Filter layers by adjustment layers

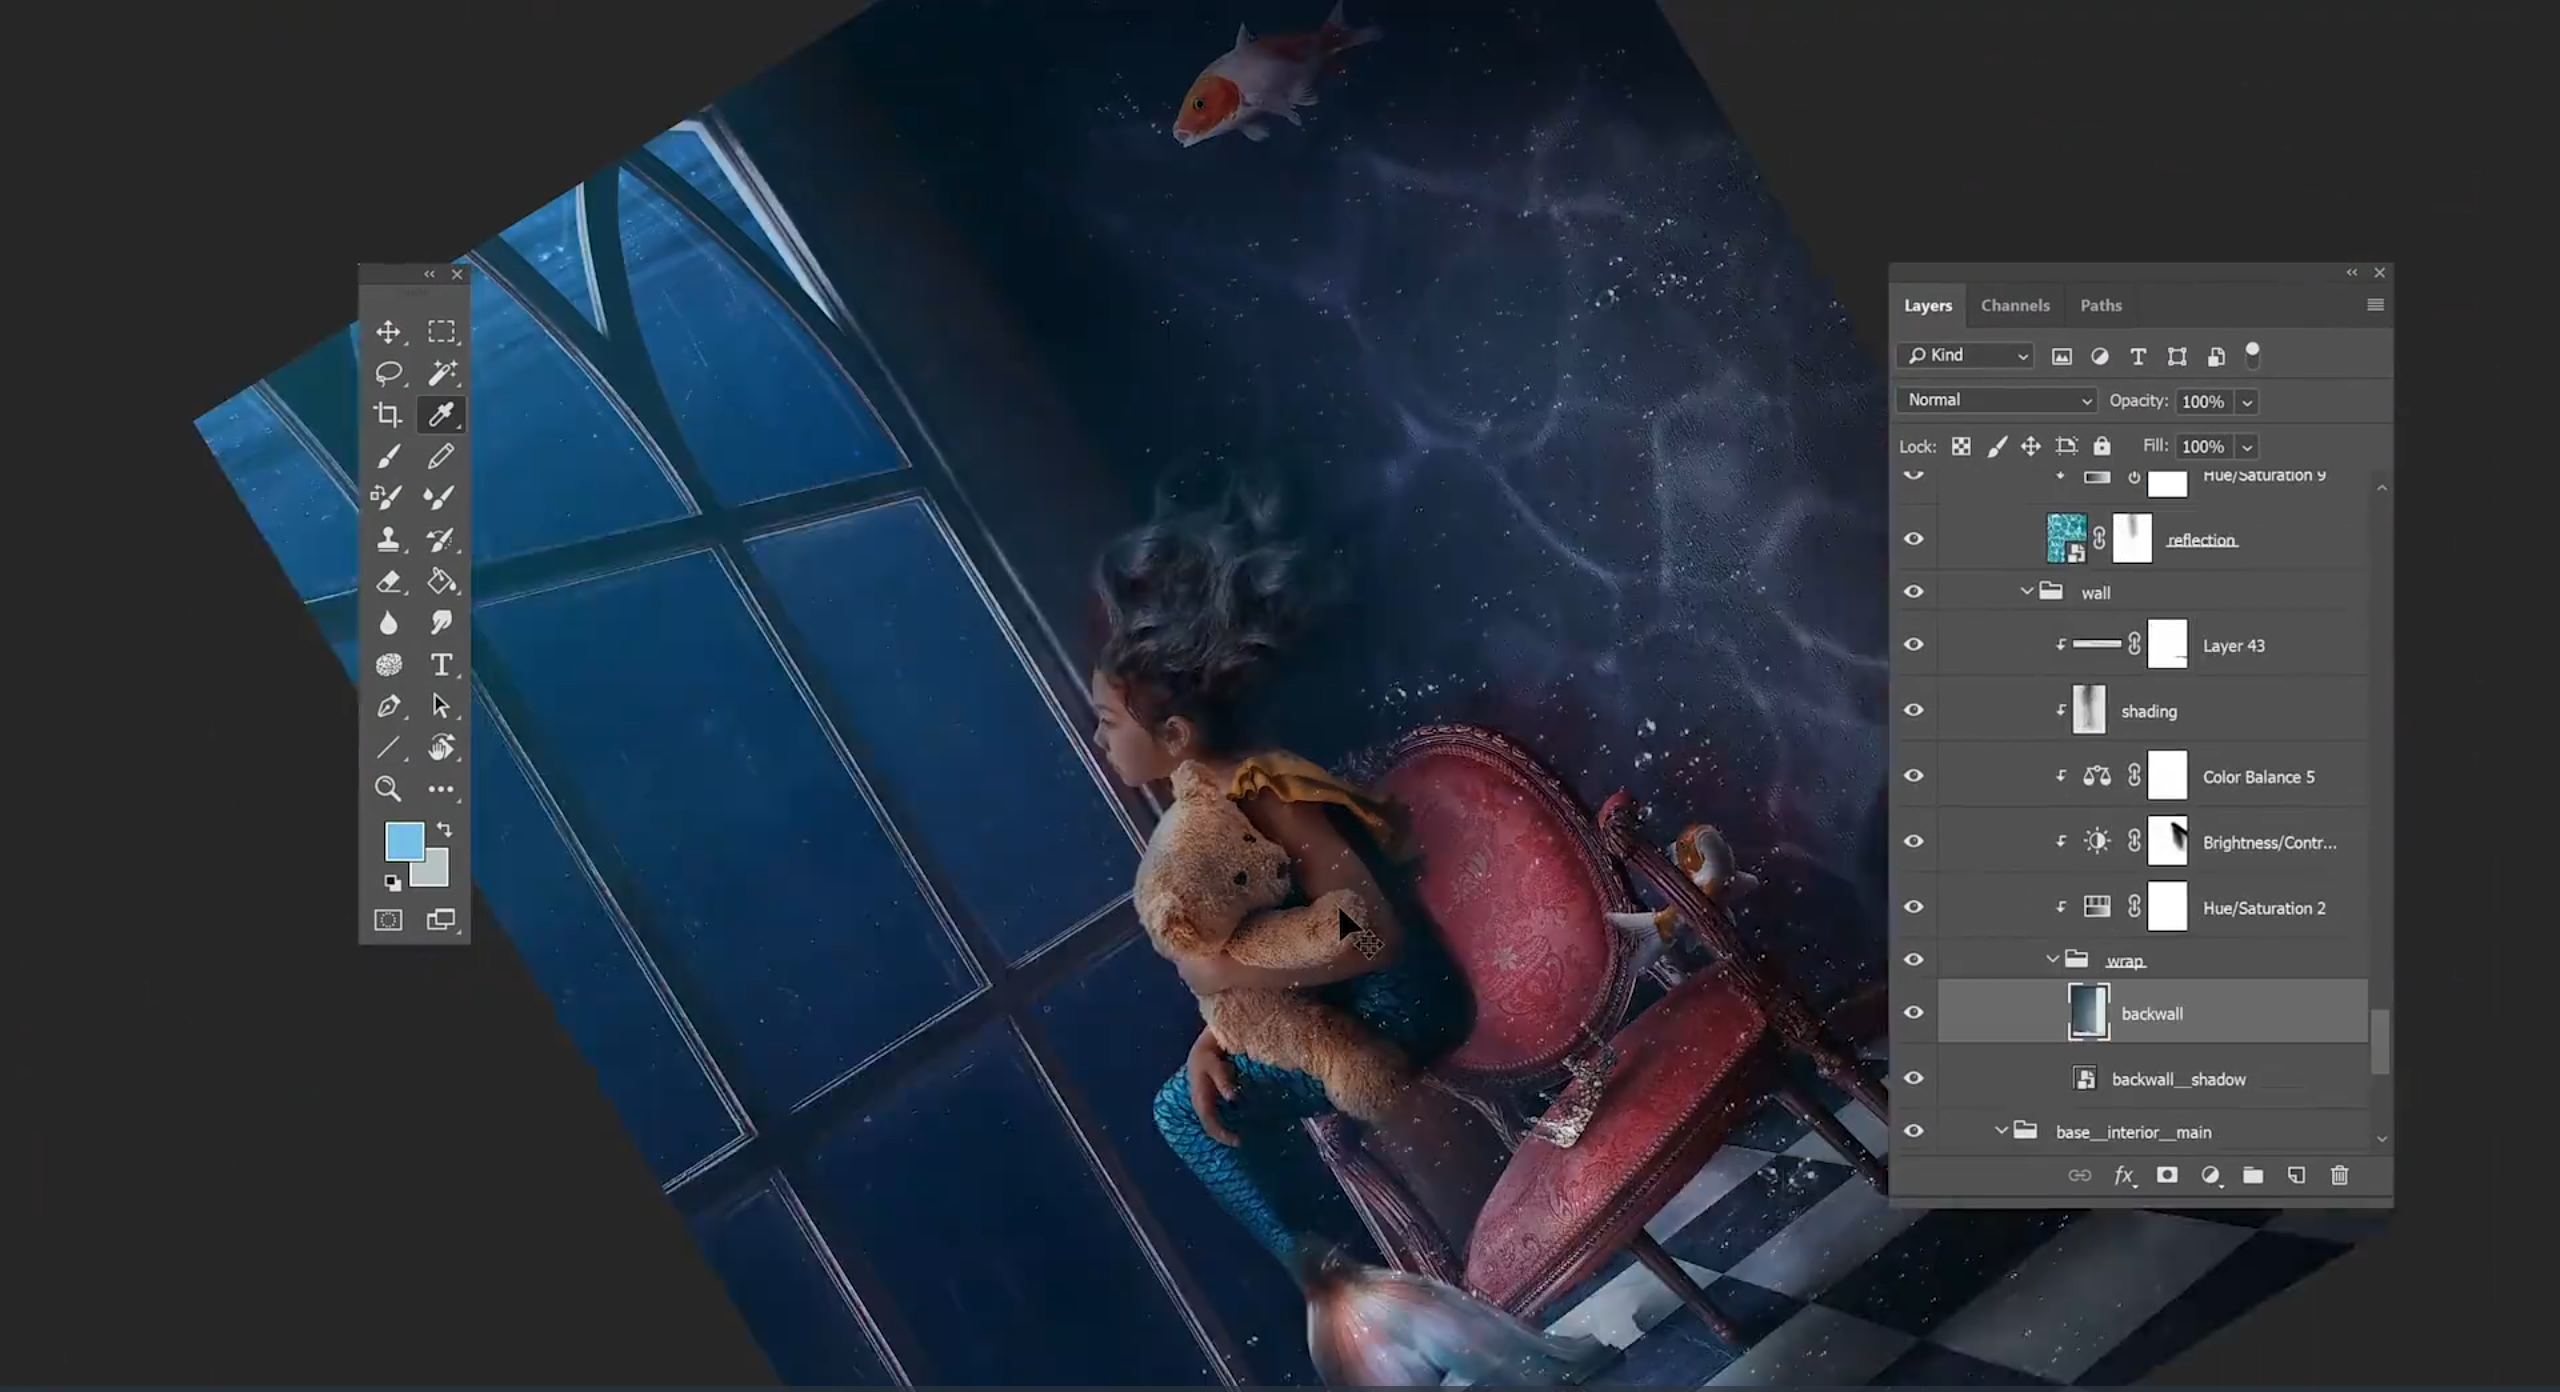click(2099, 356)
